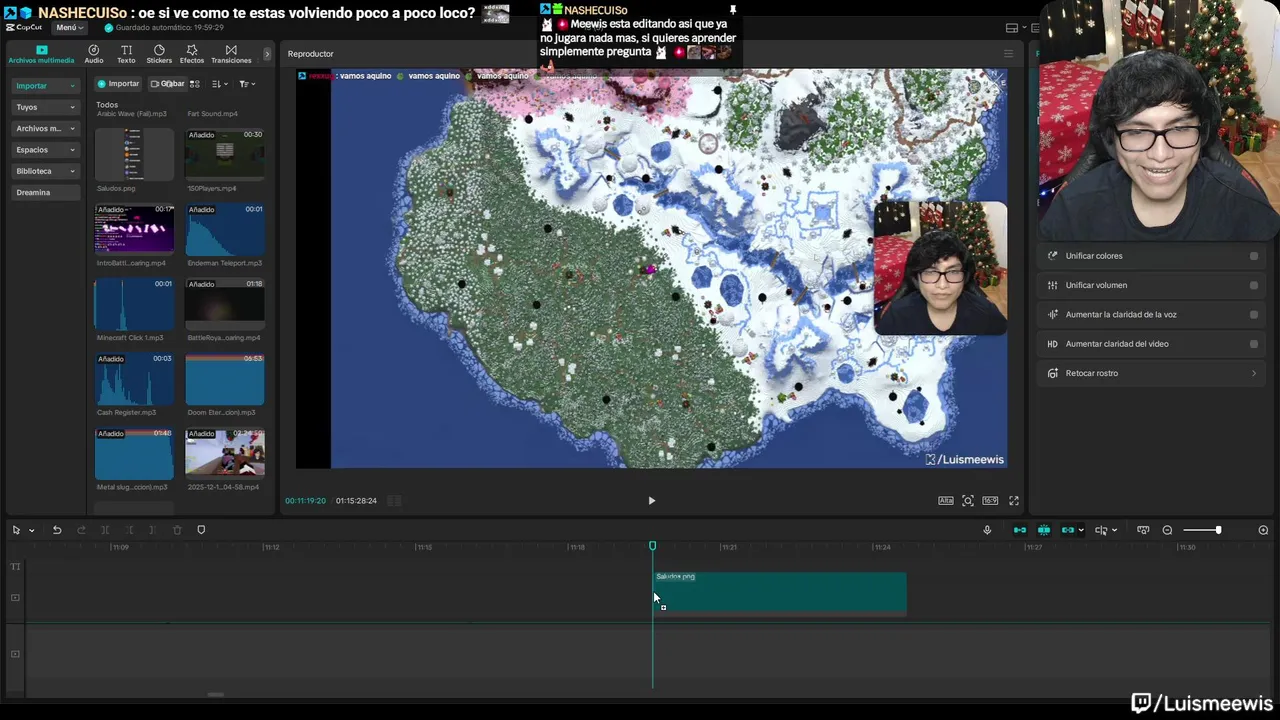The image size is (1280, 720).
Task: Switch media grid view layout icon
Action: [x=195, y=84]
